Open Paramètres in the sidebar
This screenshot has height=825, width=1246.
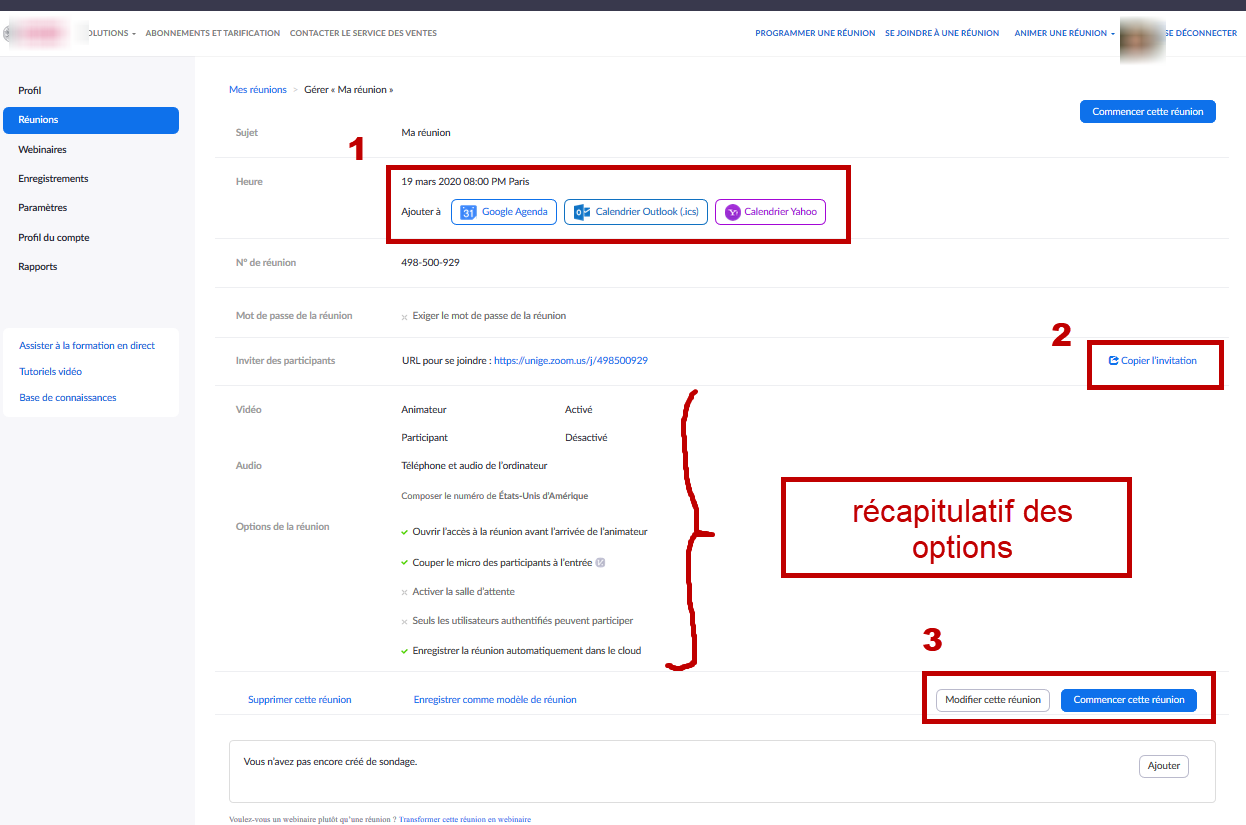point(43,208)
